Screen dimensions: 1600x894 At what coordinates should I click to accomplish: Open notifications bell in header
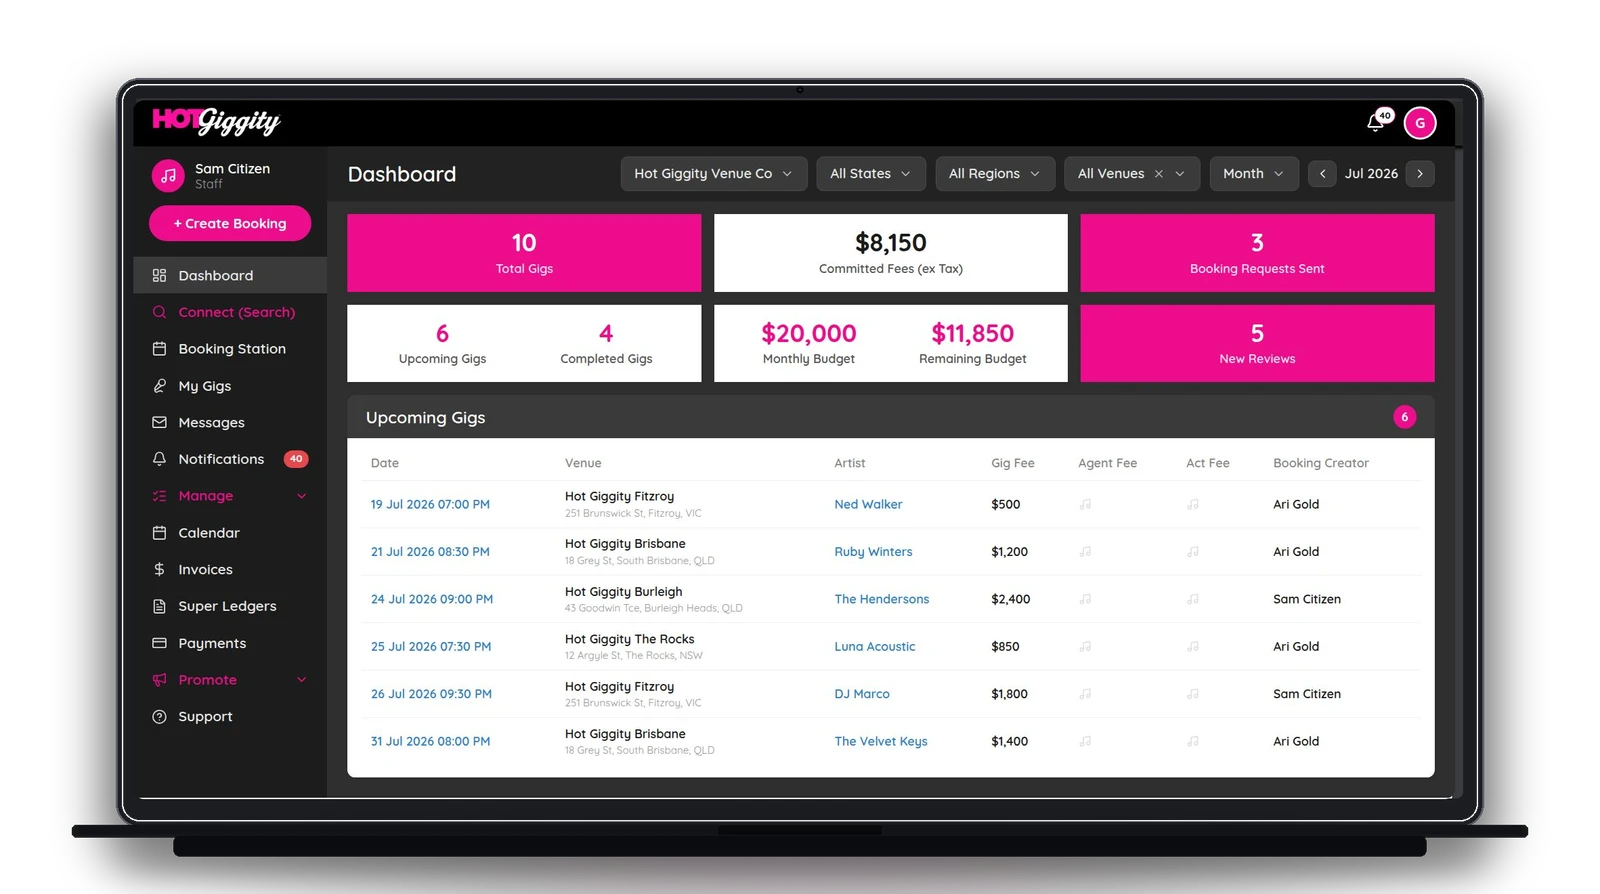[1377, 122]
